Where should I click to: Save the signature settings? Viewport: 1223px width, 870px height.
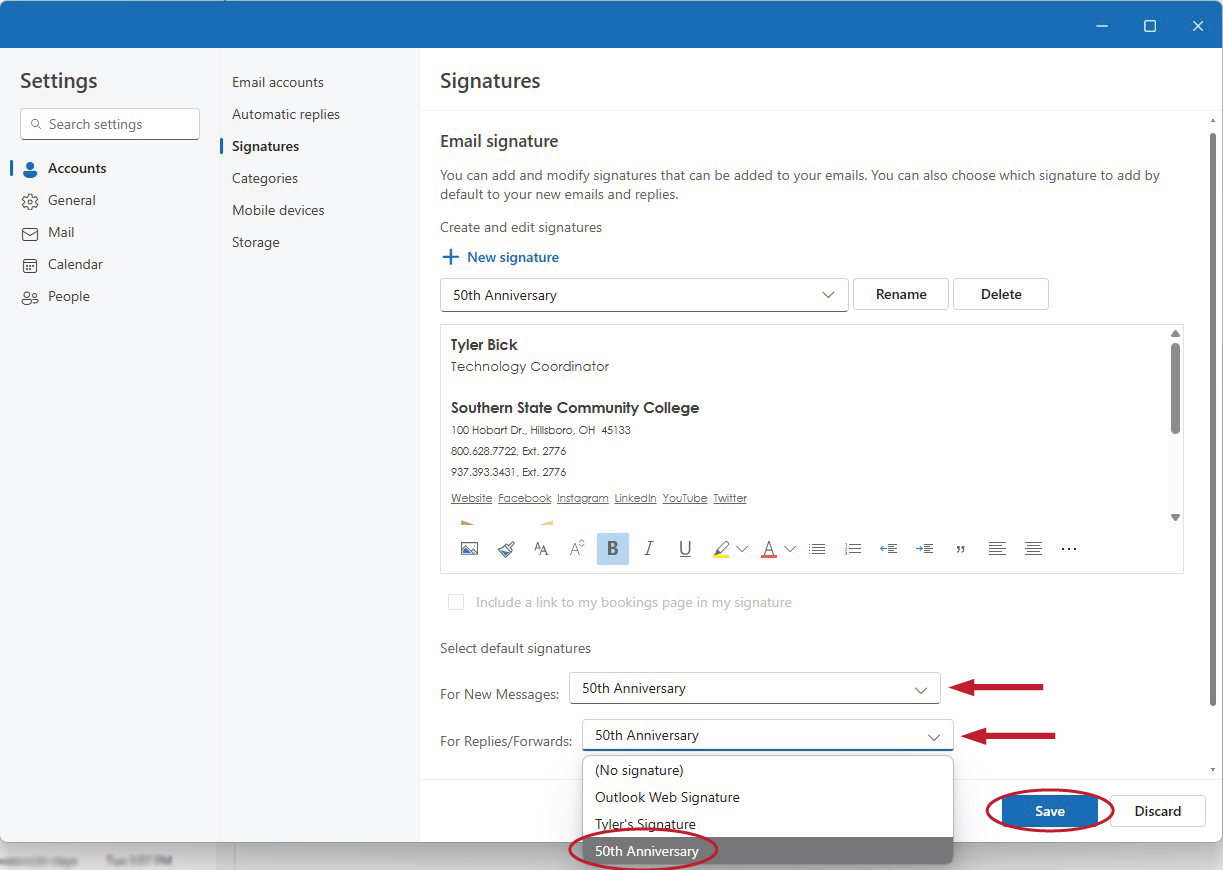pyautogui.click(x=1049, y=811)
